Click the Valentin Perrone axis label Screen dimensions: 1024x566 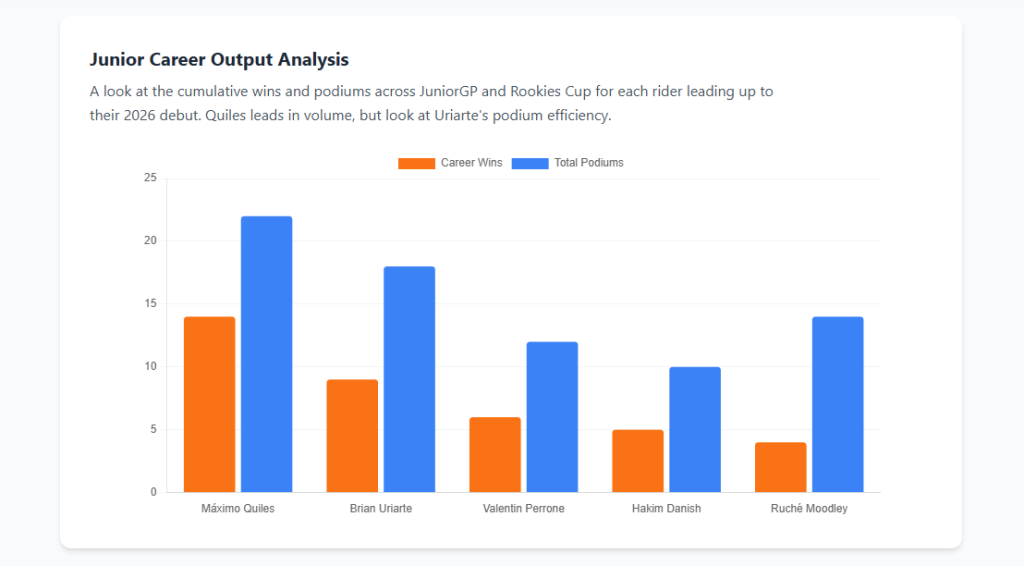[523, 508]
